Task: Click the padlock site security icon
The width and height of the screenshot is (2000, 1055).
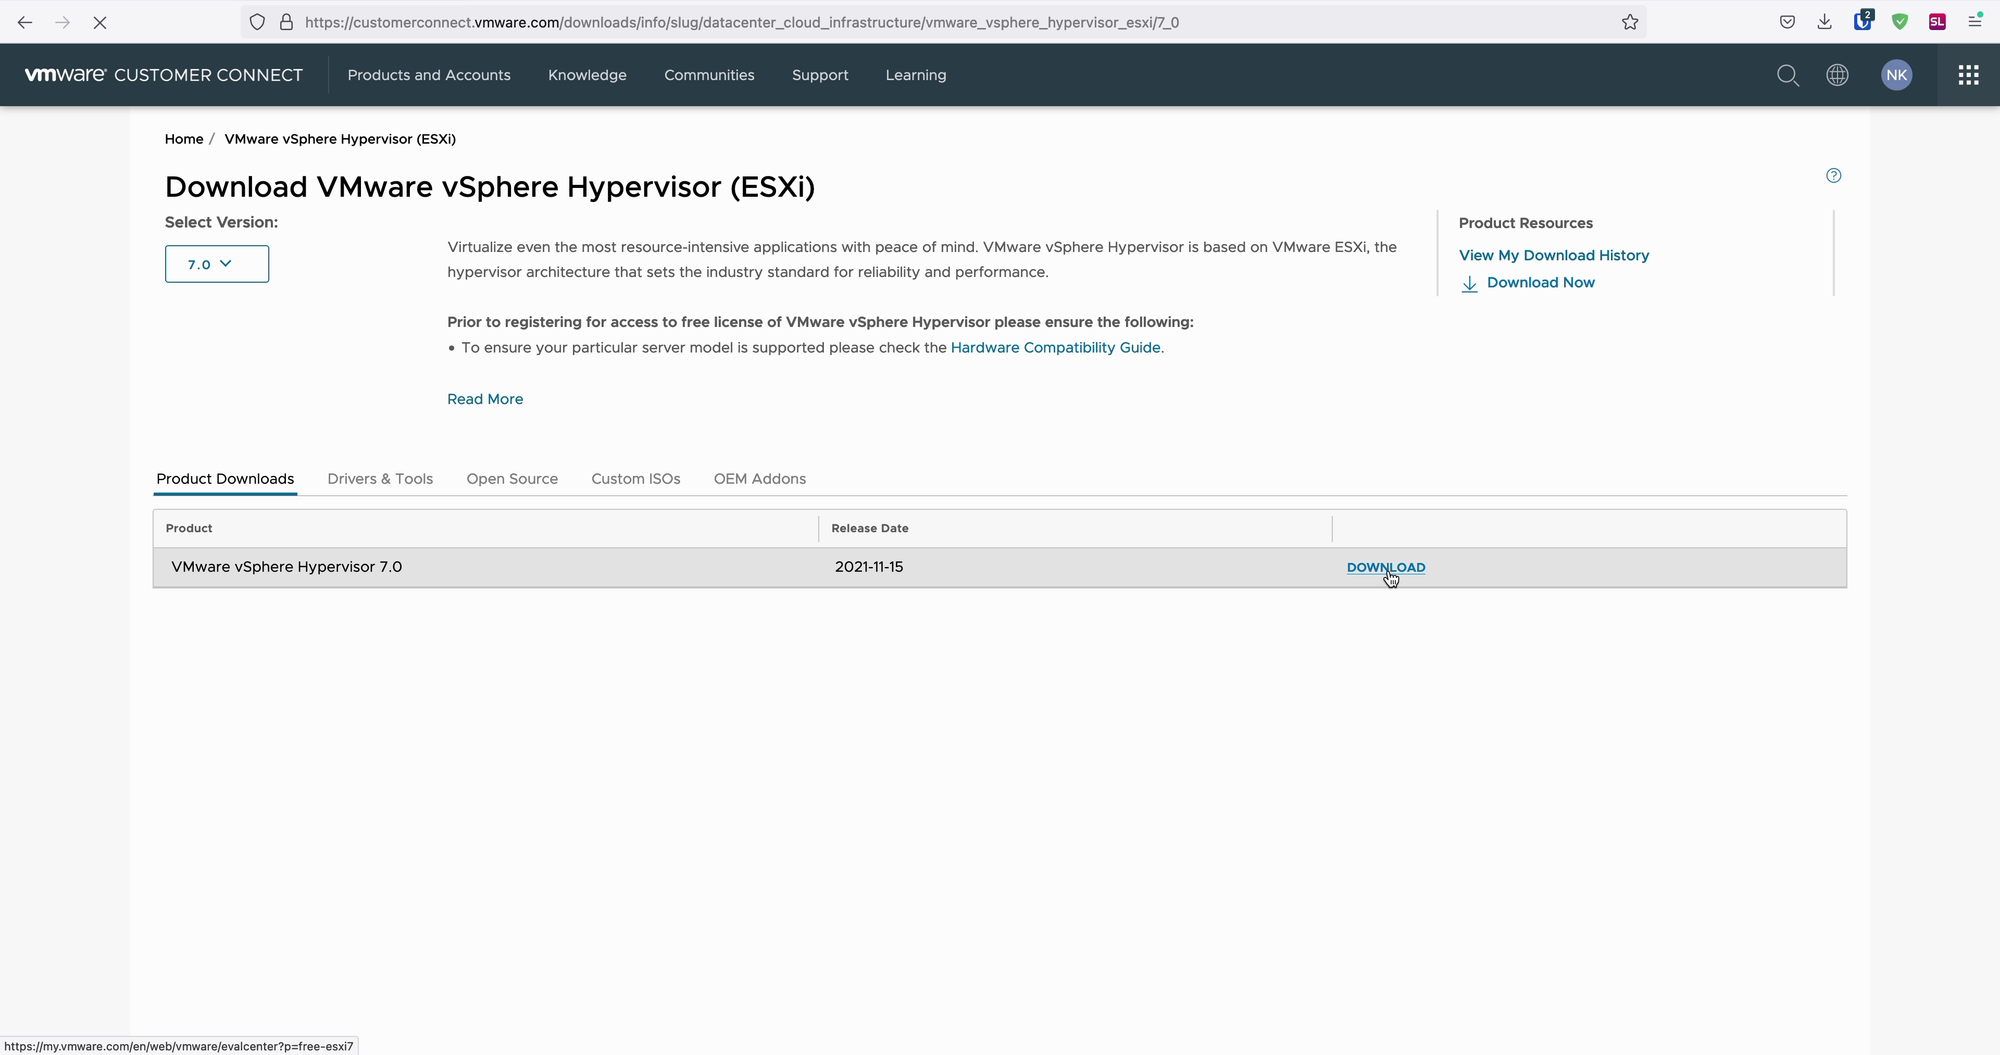Action: [x=286, y=22]
